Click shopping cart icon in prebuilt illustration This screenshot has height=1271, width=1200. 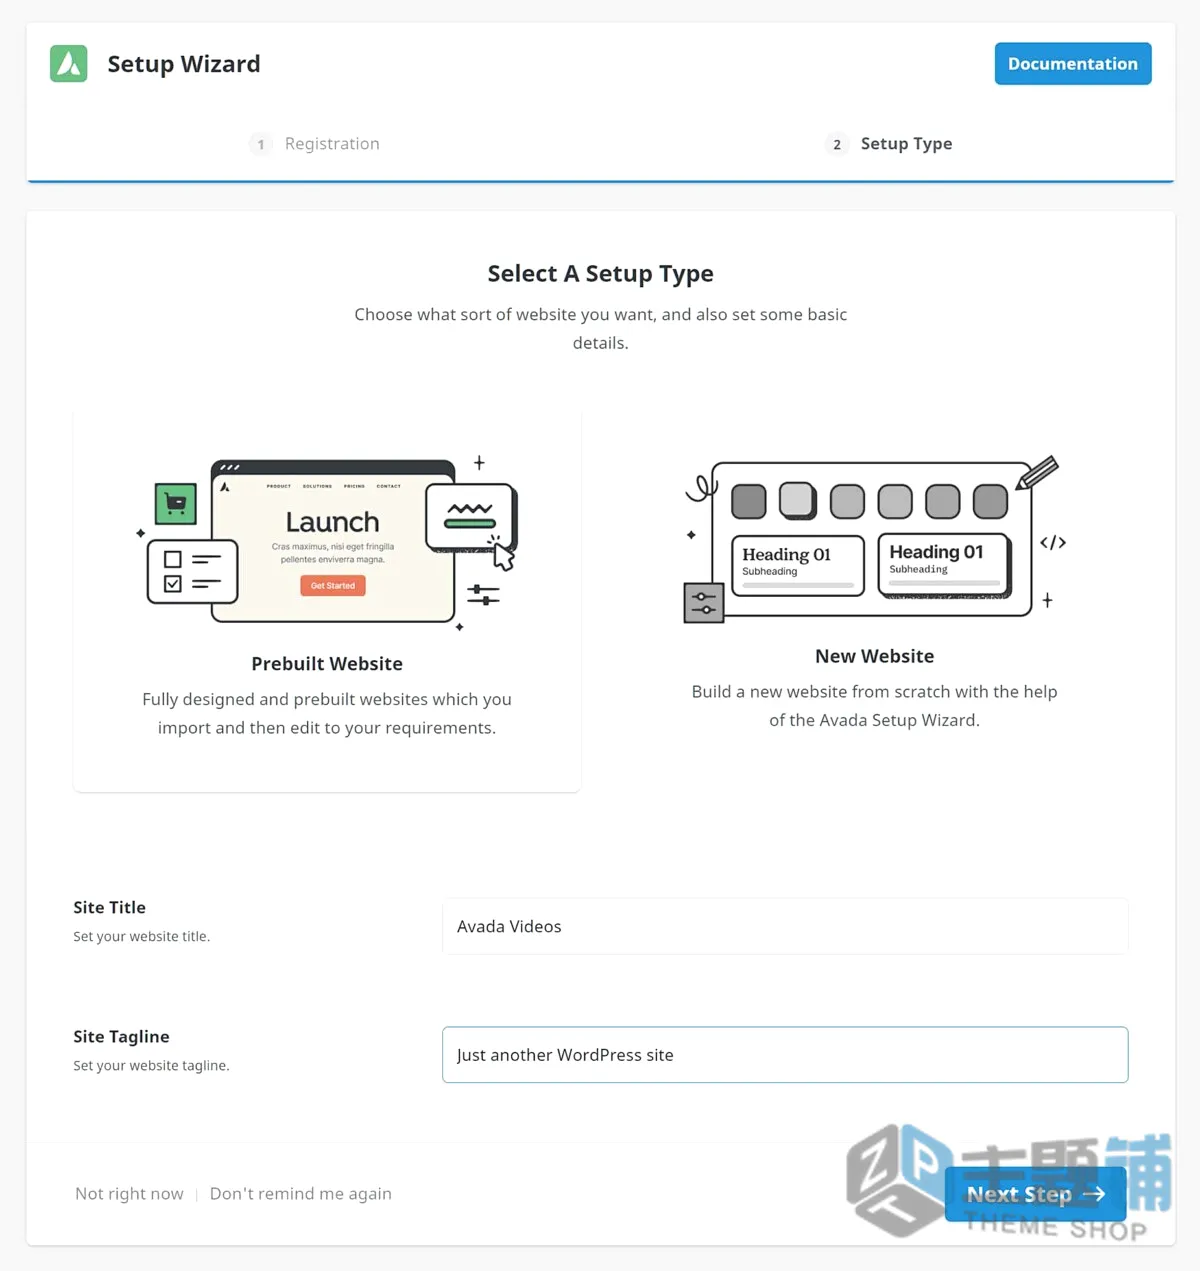pyautogui.click(x=176, y=504)
